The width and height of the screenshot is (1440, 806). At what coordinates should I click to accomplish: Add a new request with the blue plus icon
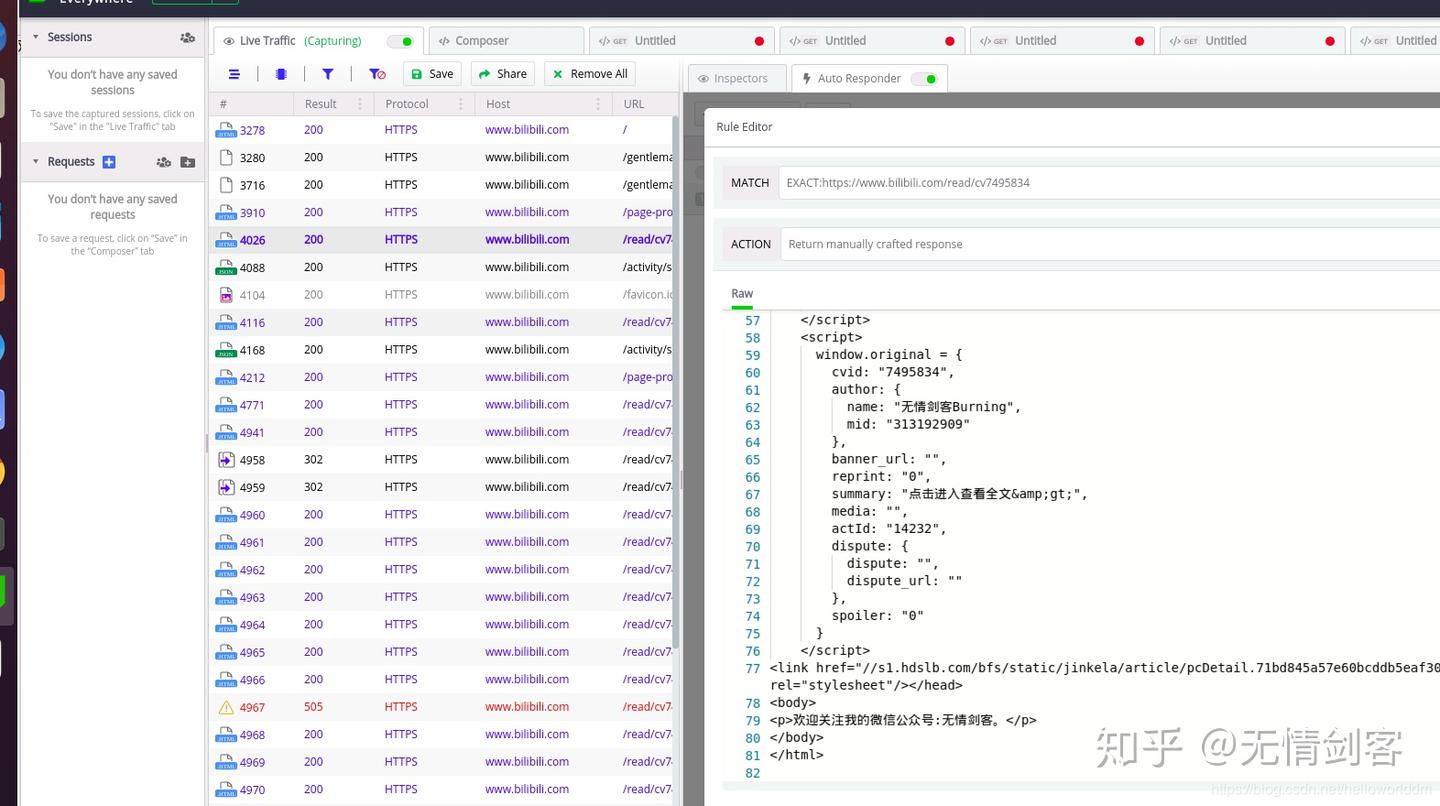pyautogui.click(x=109, y=162)
